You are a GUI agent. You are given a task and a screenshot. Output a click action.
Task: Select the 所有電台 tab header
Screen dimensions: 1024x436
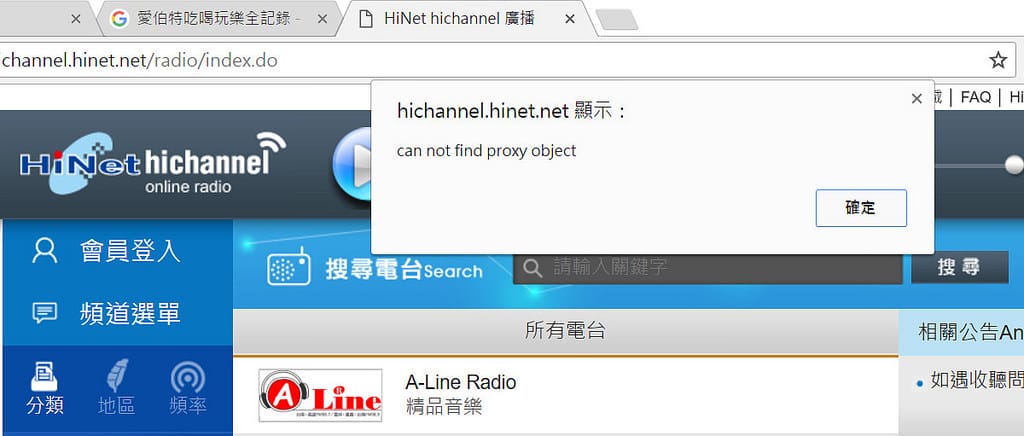[566, 331]
